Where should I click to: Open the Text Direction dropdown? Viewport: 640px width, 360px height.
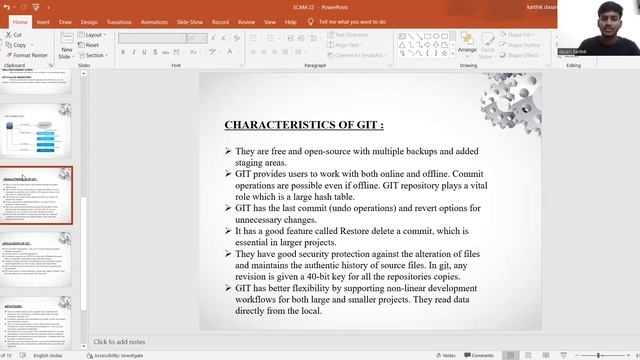[x=350, y=35]
